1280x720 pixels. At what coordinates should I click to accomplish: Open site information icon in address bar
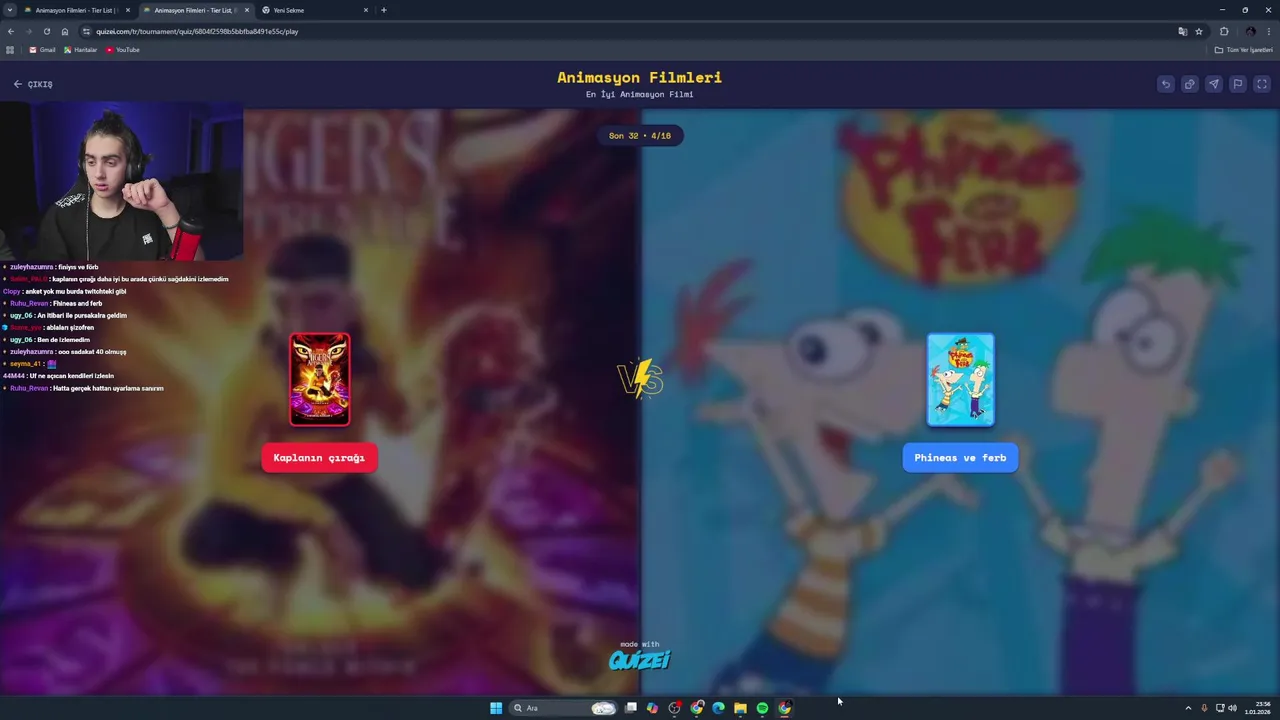86,31
